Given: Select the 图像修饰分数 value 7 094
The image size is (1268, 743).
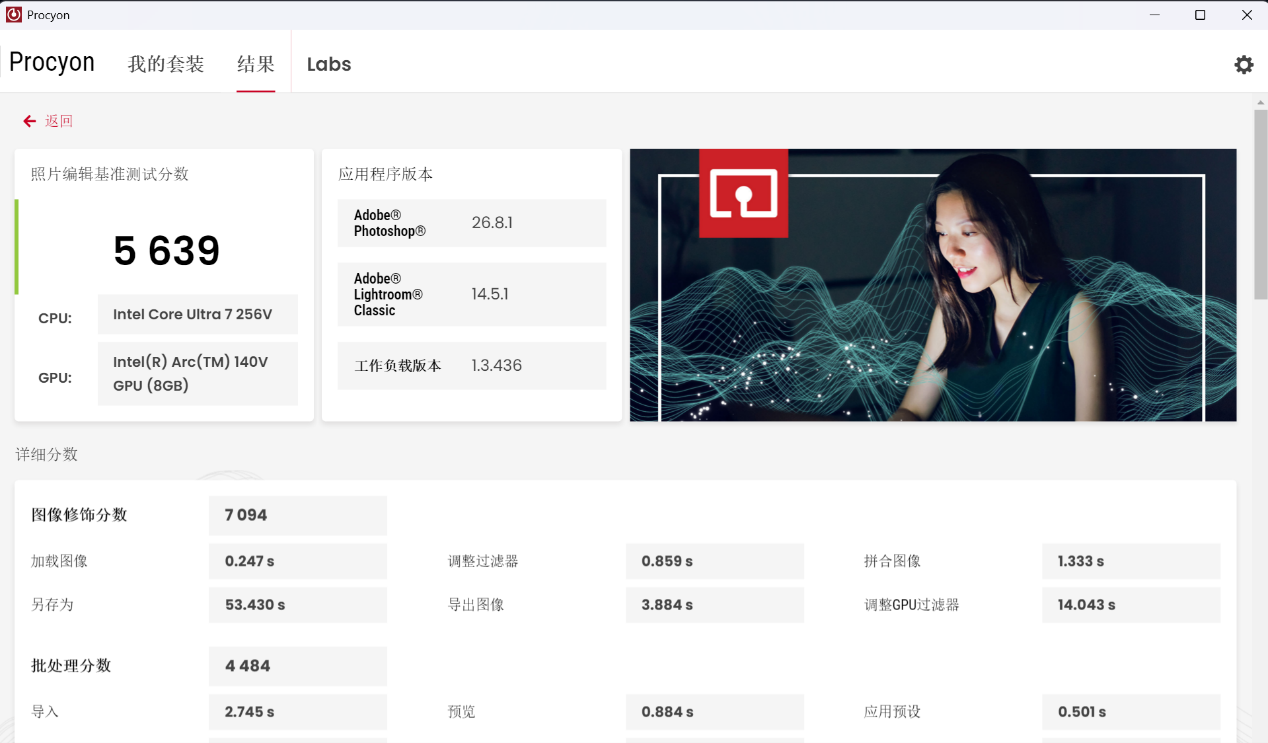Looking at the screenshot, I should [297, 515].
